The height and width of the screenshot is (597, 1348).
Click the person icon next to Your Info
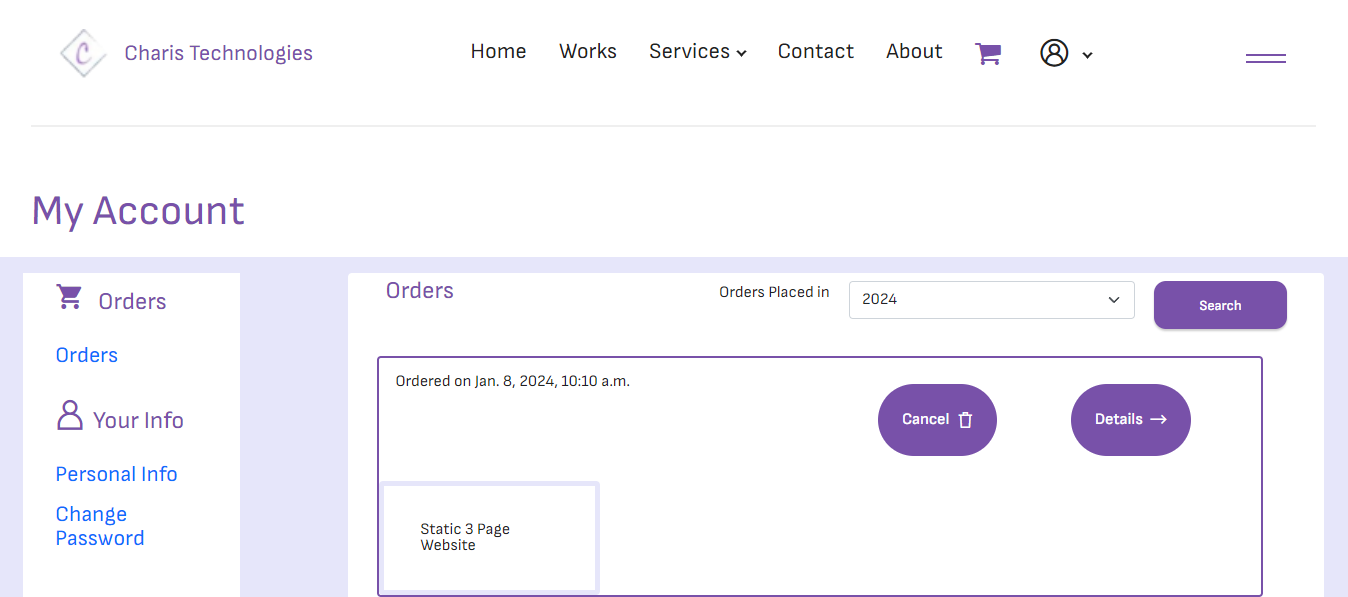click(x=68, y=417)
